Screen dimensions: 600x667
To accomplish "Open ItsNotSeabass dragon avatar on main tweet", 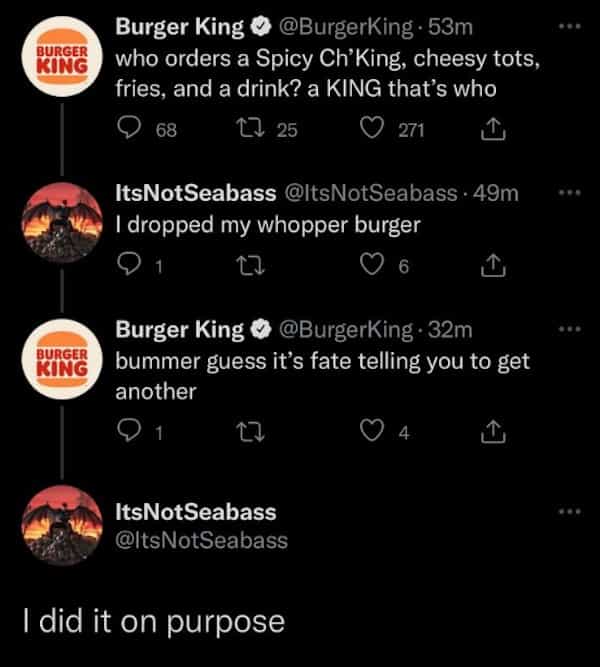I will click(x=62, y=529).
